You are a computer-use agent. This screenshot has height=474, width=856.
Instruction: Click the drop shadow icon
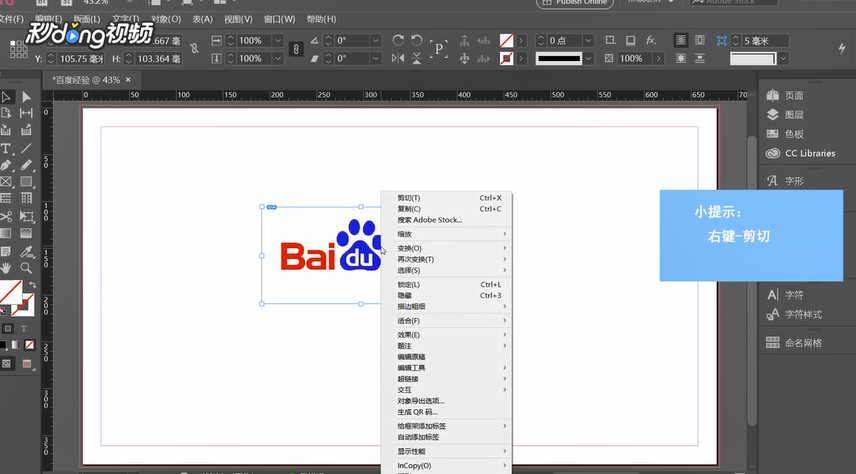631,40
